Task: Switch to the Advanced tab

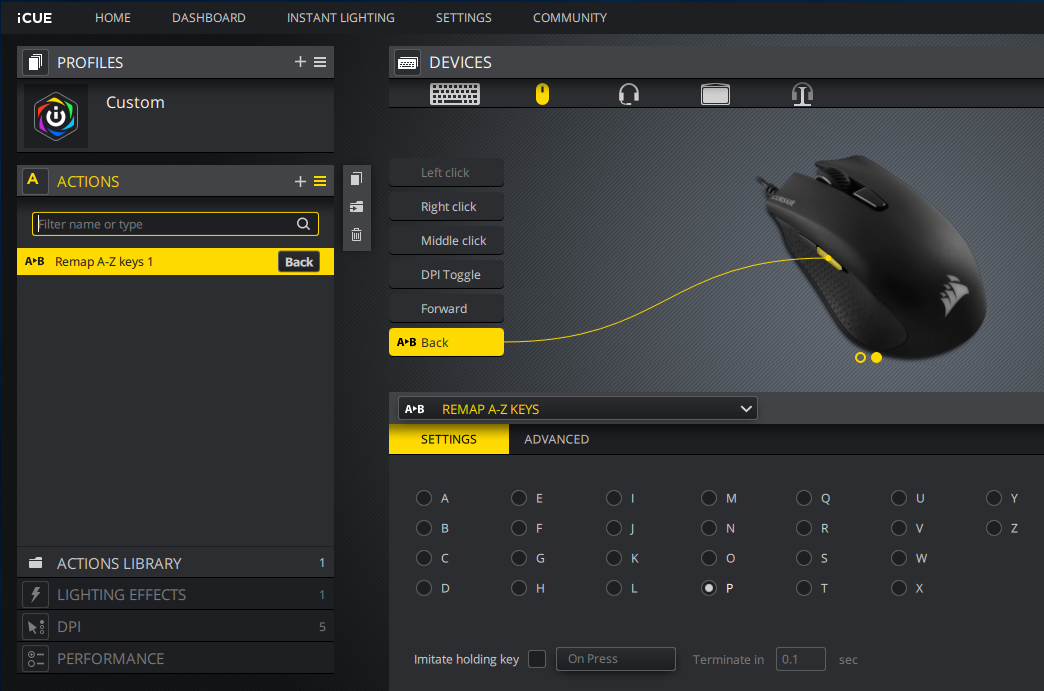Action: click(556, 439)
